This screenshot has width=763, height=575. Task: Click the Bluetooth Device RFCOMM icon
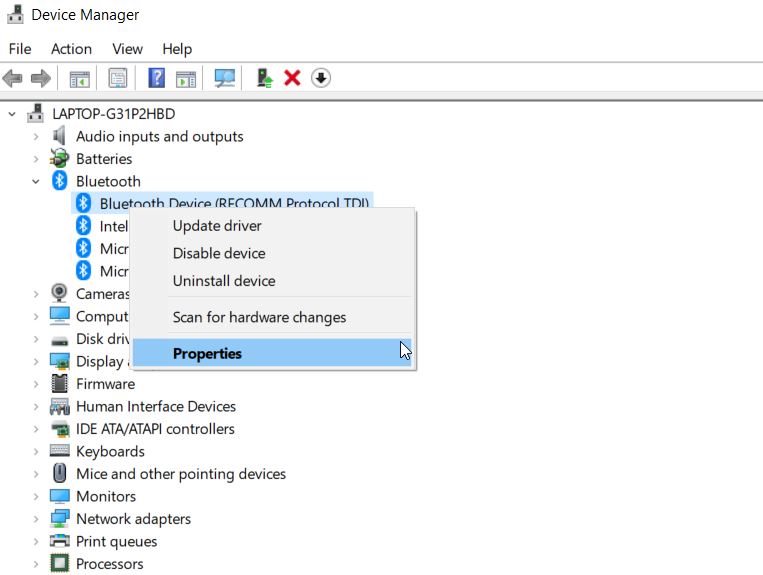83,203
